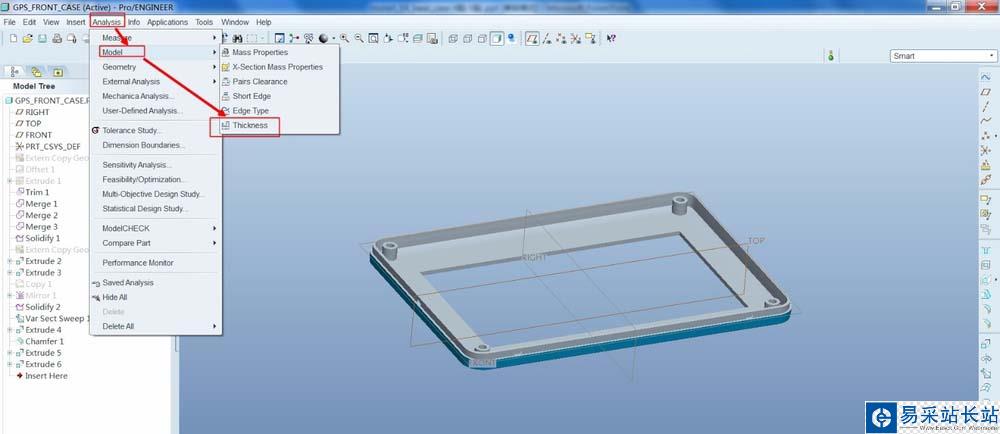
Task: Select the Datum Point tool
Action: pyautogui.click(x=985, y=136)
